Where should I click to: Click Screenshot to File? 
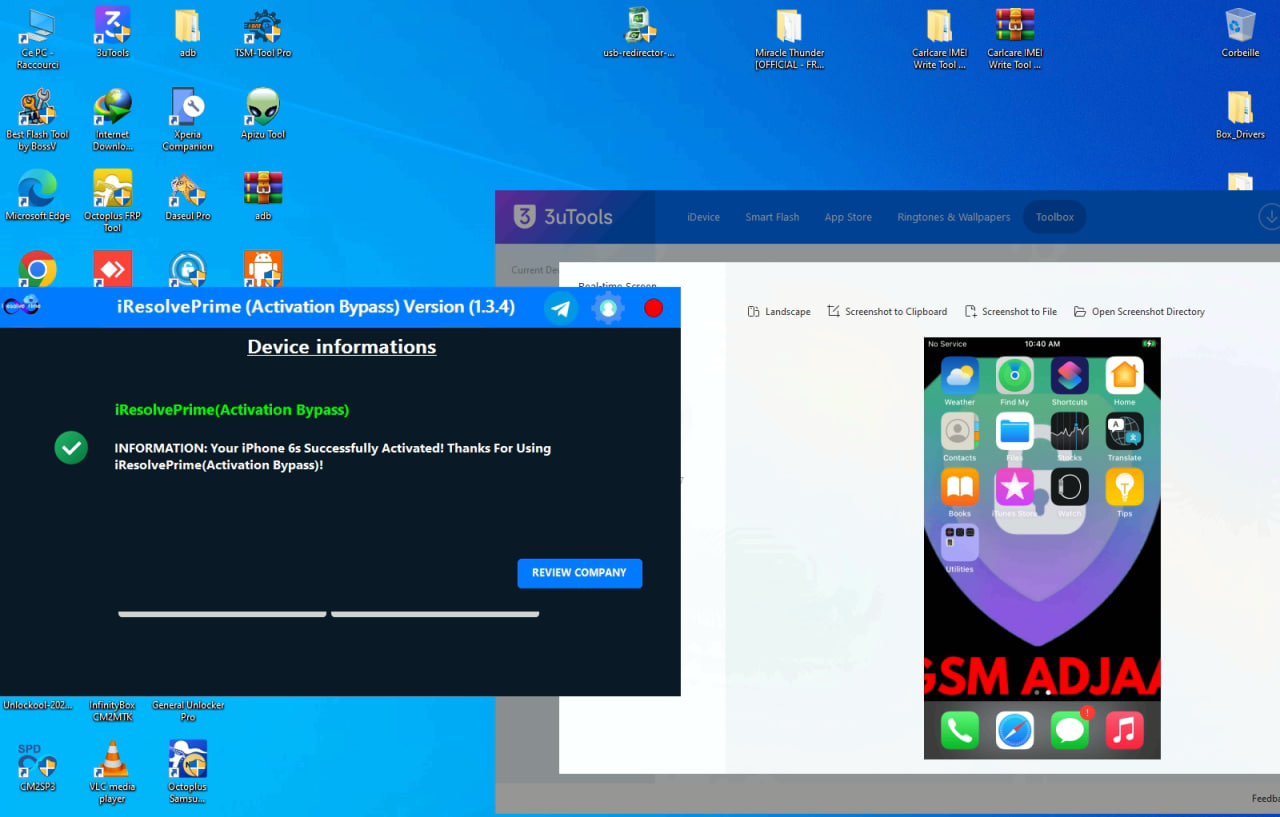pos(1010,312)
